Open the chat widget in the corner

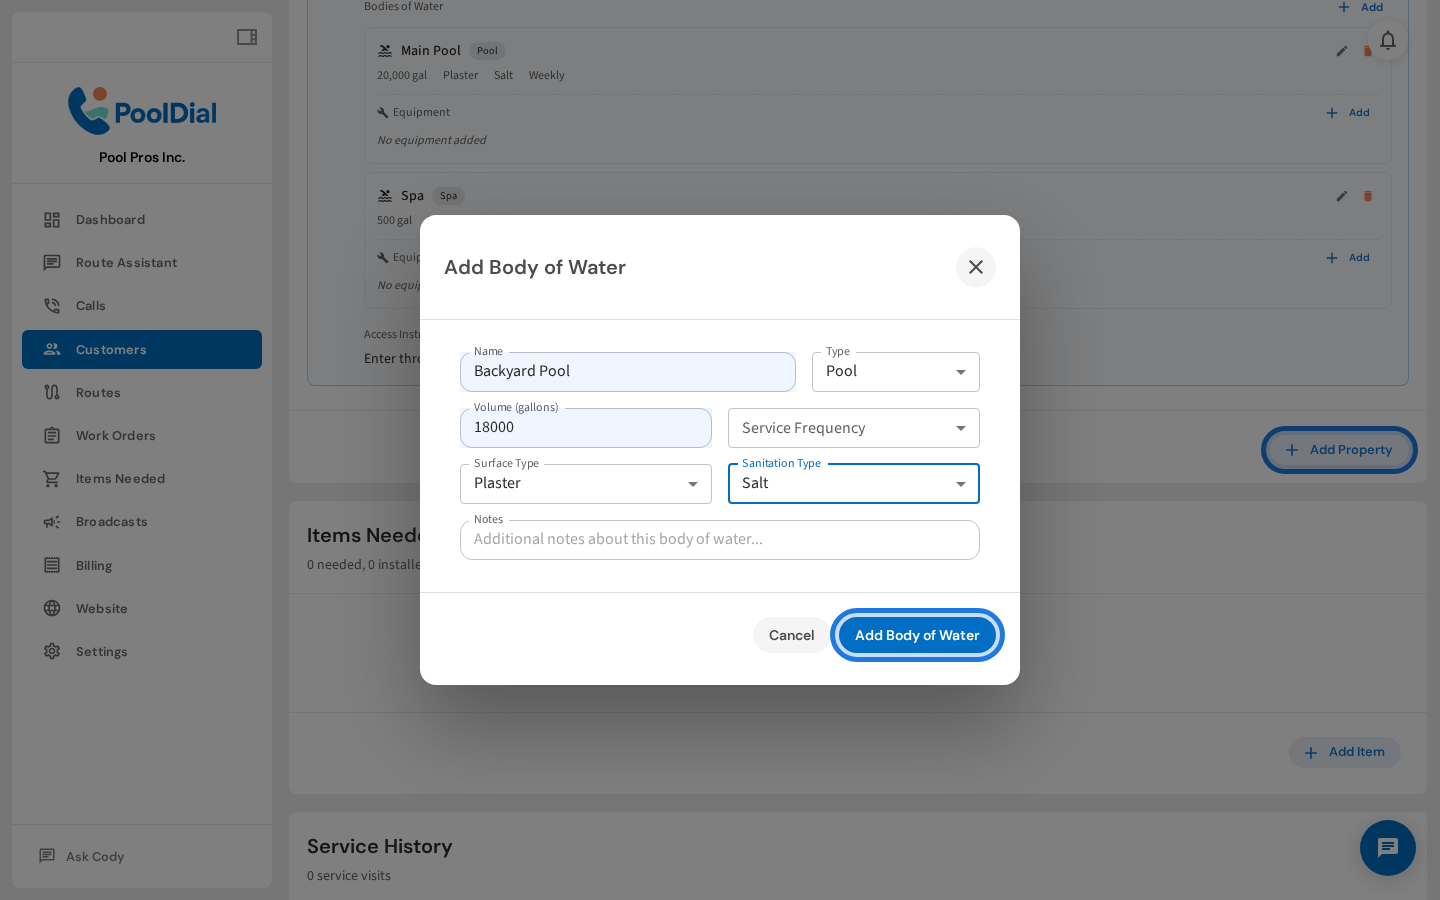coord(1388,848)
